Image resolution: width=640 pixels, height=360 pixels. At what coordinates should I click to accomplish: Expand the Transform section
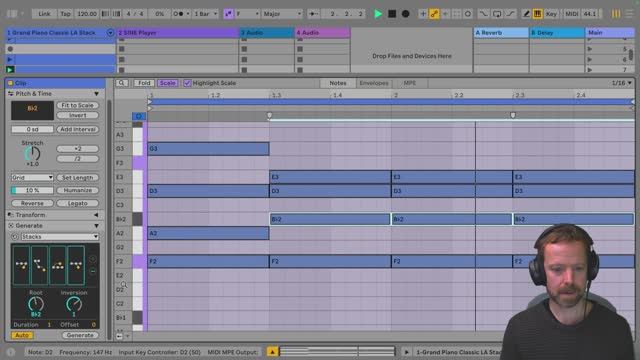96,215
